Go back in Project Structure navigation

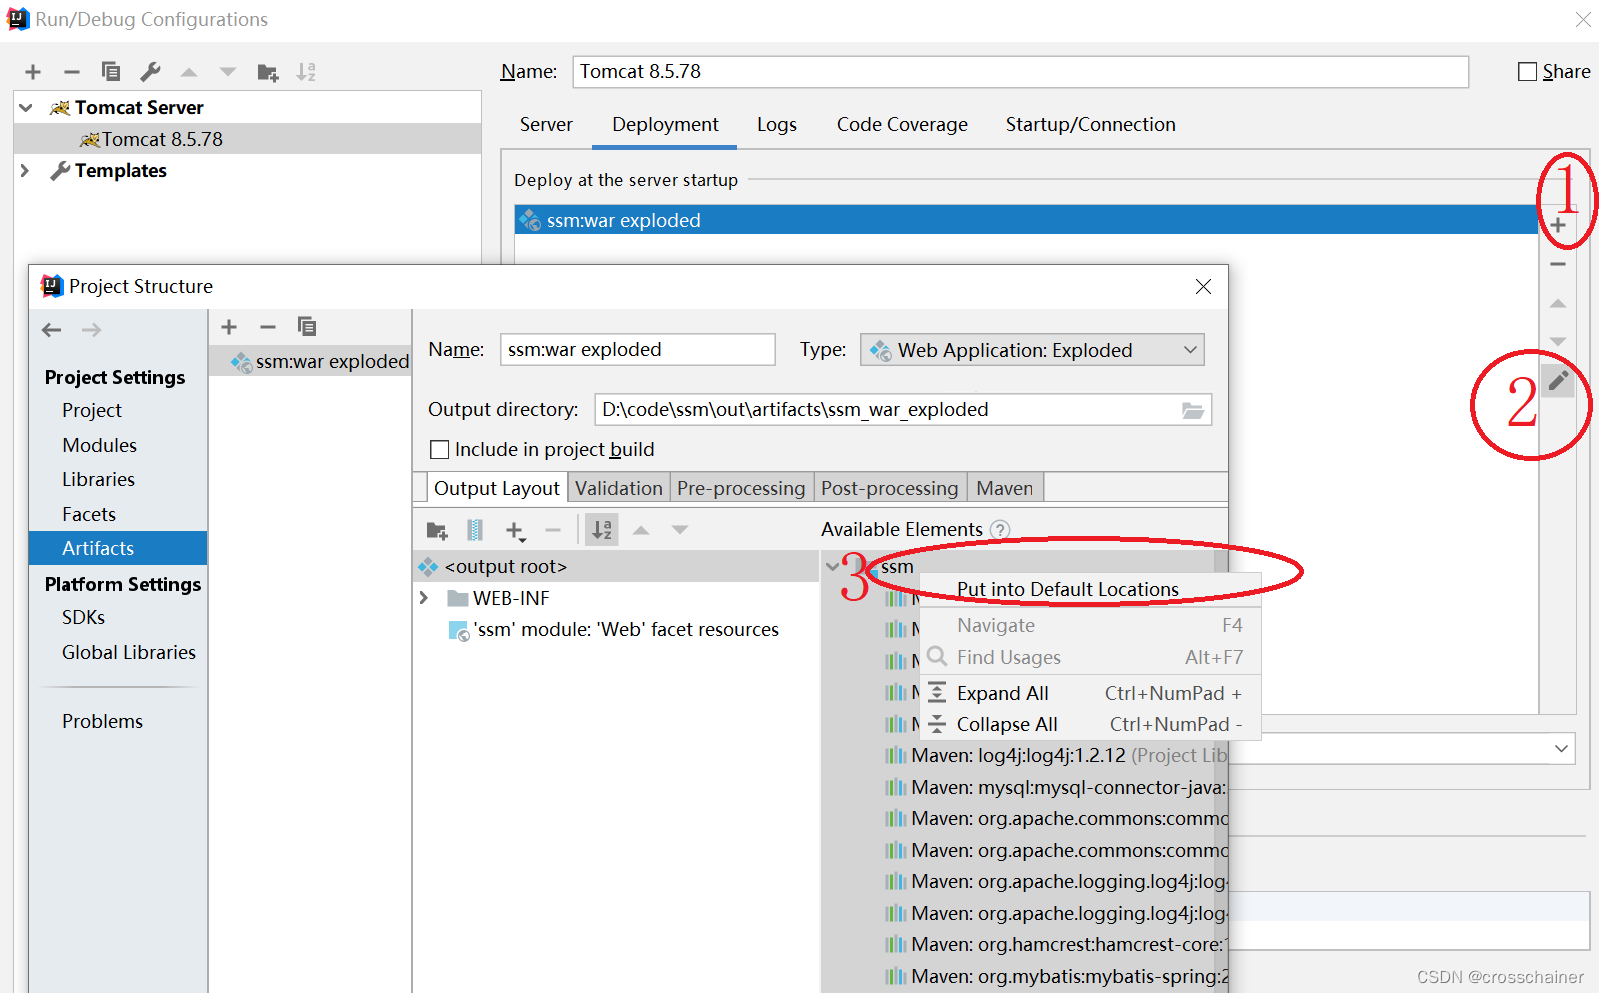[52, 330]
